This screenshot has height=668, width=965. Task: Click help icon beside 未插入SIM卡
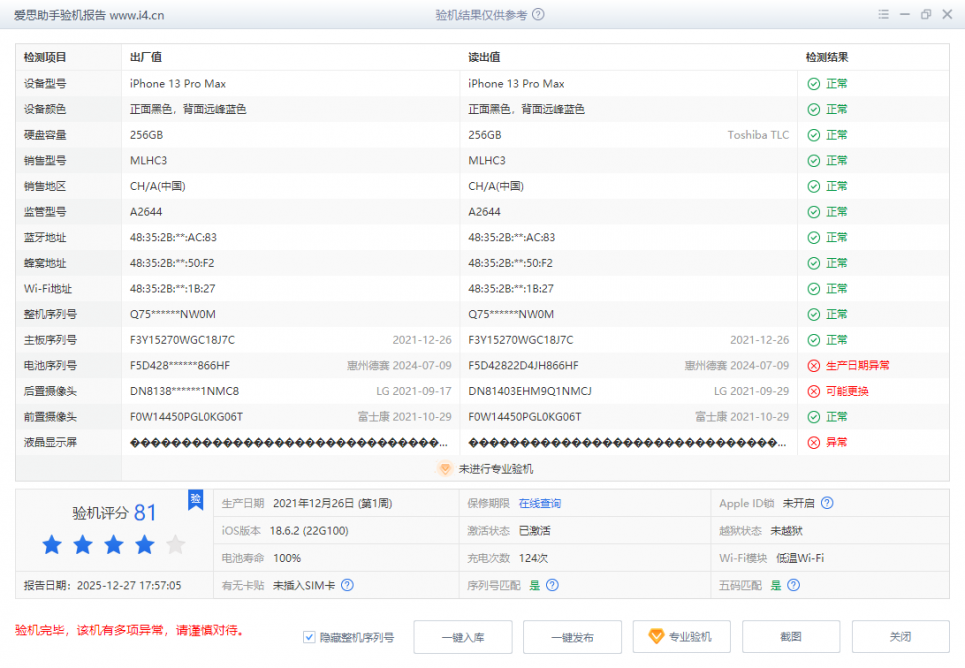coord(347,585)
